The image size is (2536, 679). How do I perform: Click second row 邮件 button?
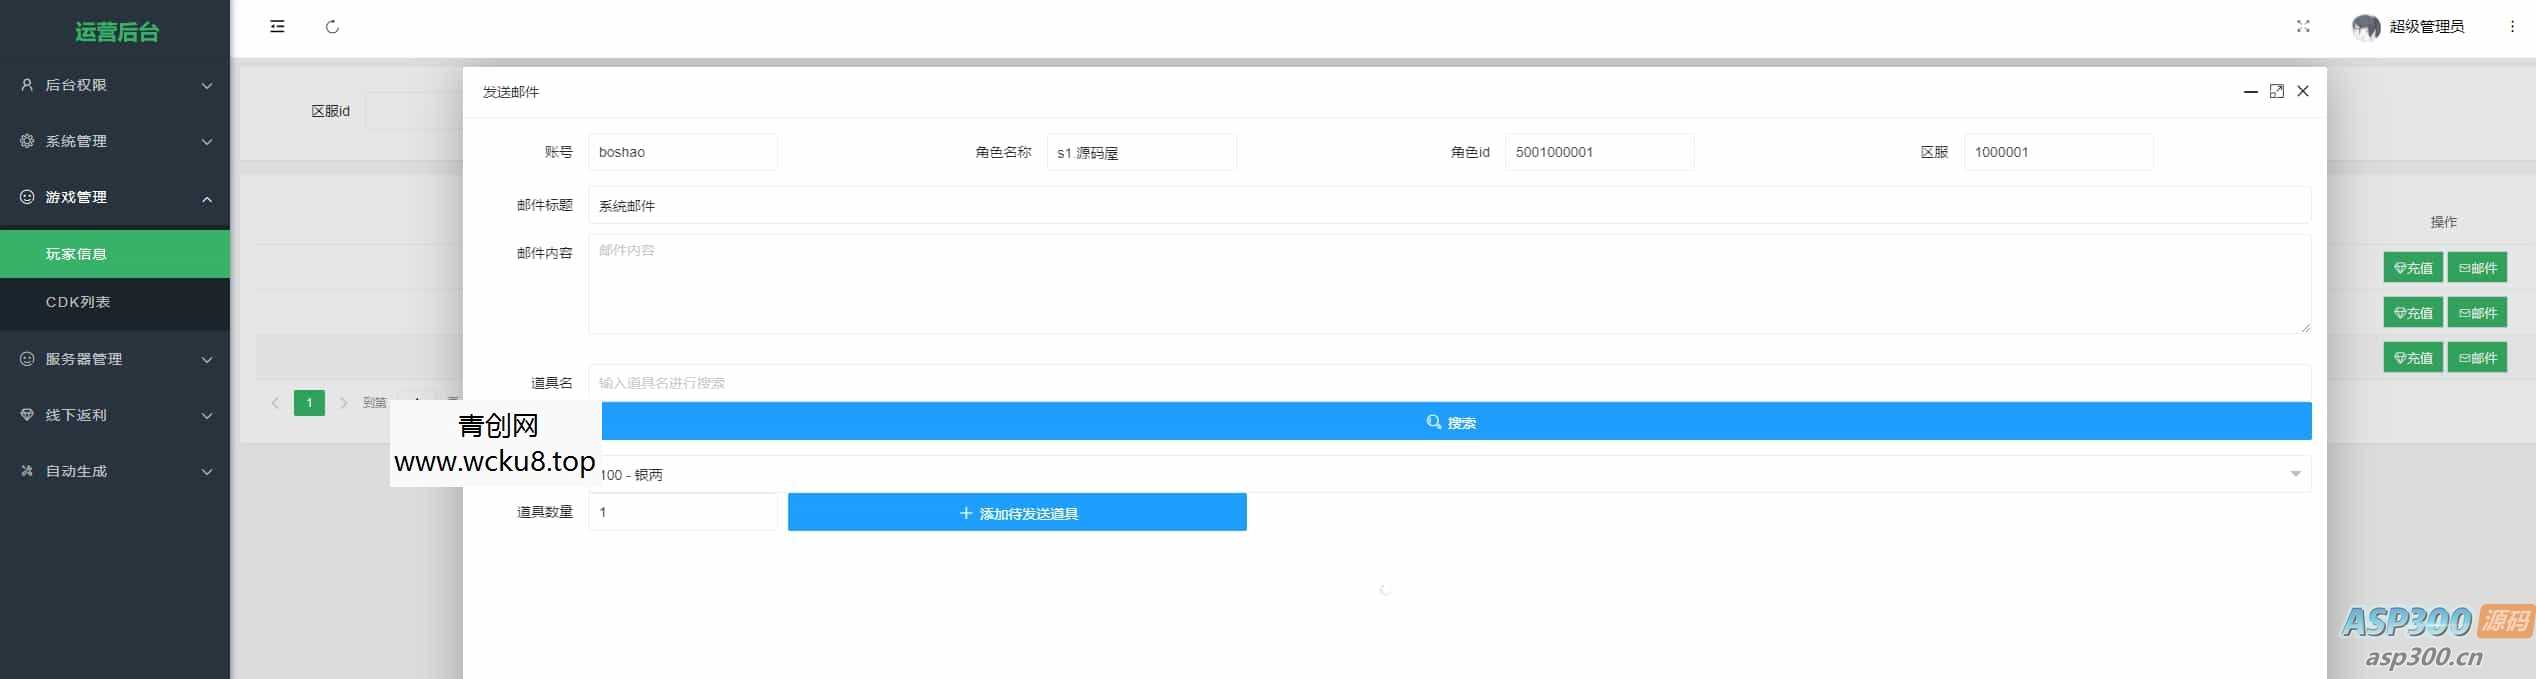pyautogui.click(x=2477, y=313)
